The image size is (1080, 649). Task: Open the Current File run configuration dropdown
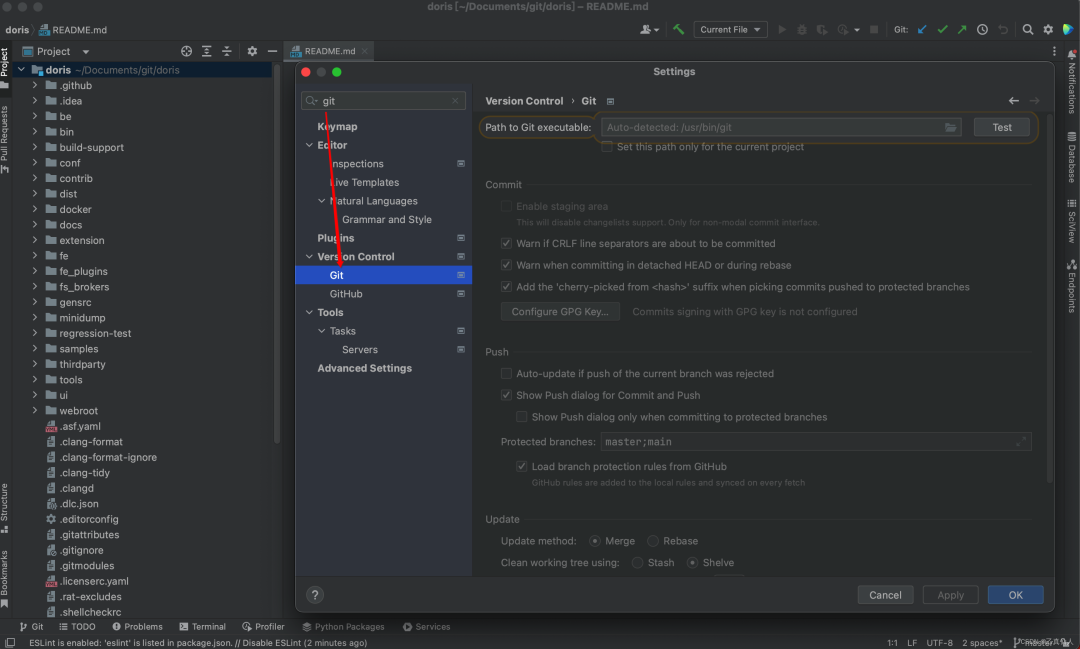(x=733, y=30)
